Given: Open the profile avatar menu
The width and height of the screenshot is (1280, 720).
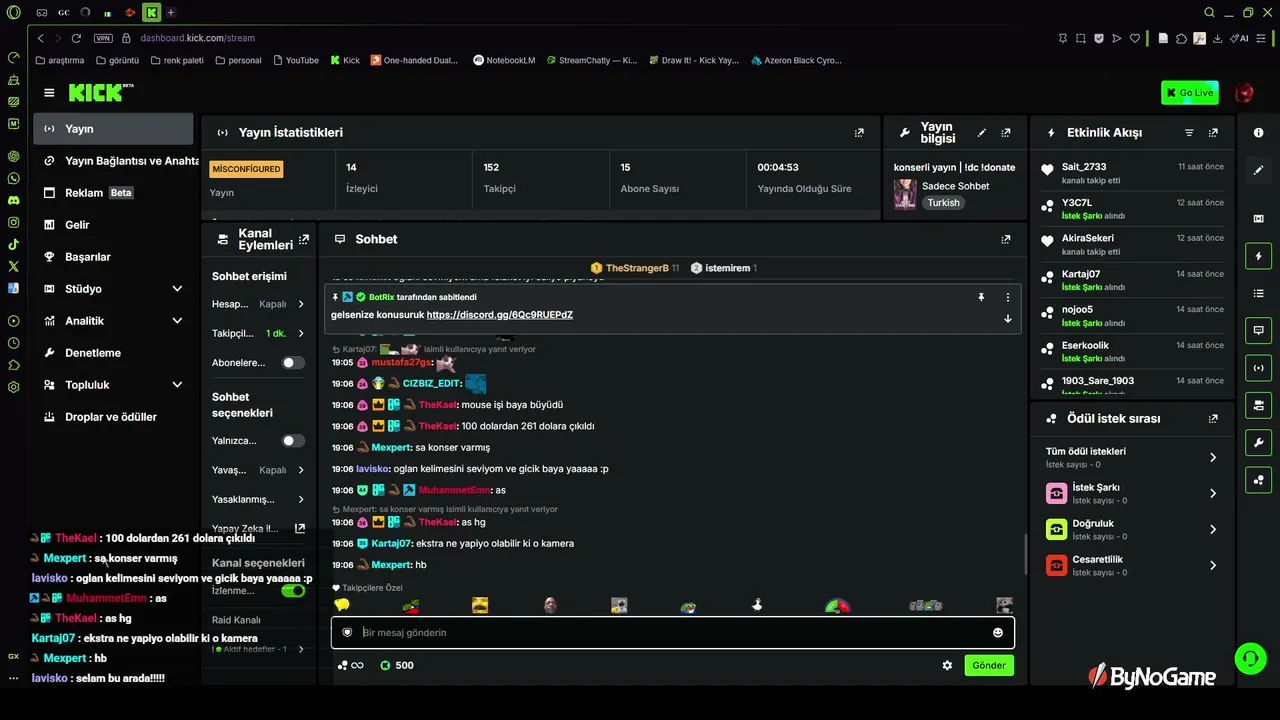Looking at the screenshot, I should pos(1244,93).
